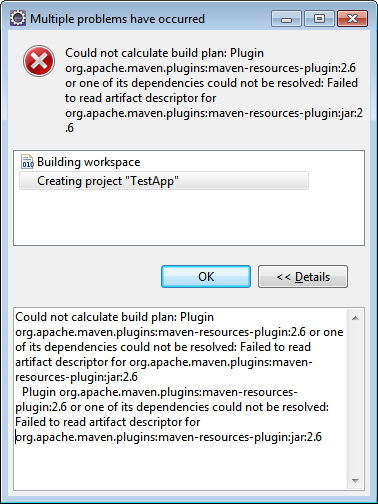Click the last line ending jar:2.6 in details
The height and width of the screenshot is (504, 378).
(168, 437)
